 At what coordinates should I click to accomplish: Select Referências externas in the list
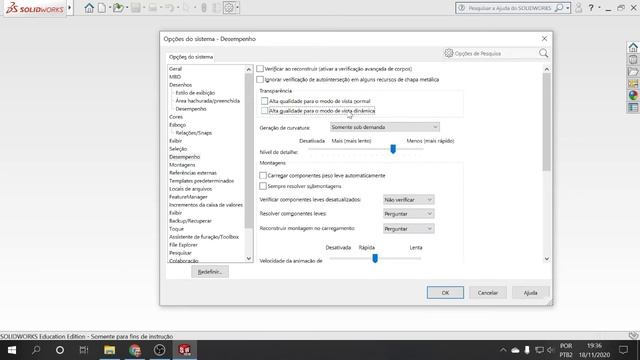point(193,173)
